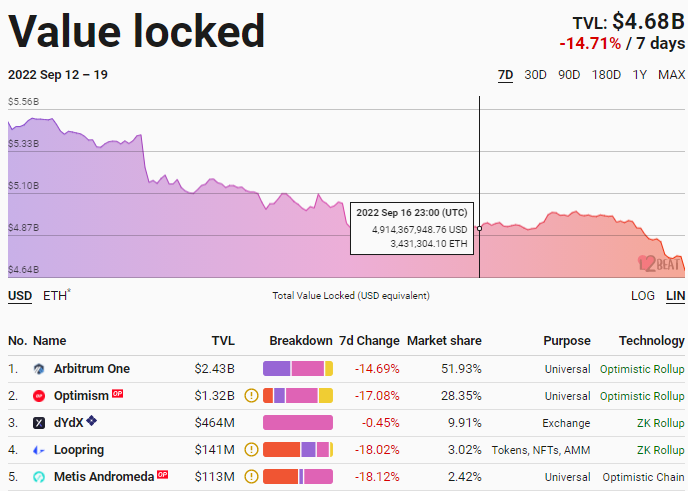The image size is (688, 491).
Task: Open the Arbitrum One project link
Action: [x=92, y=369]
